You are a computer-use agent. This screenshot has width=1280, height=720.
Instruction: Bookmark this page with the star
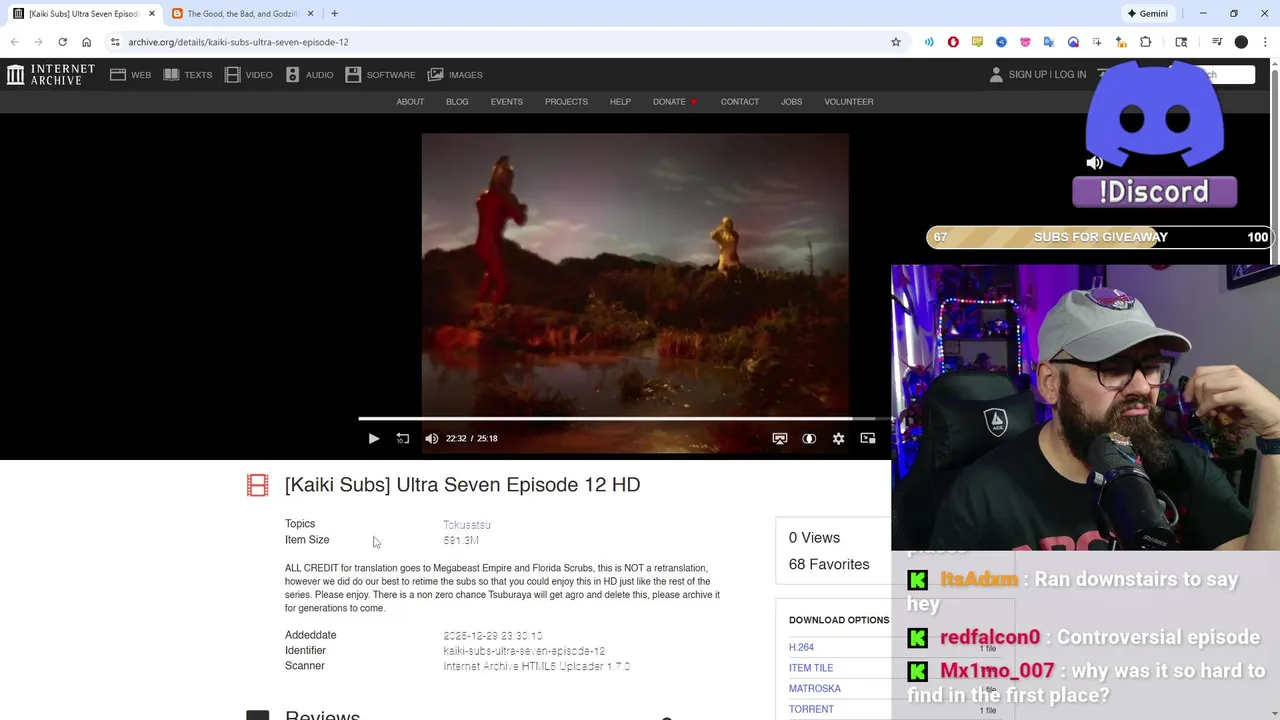[896, 42]
